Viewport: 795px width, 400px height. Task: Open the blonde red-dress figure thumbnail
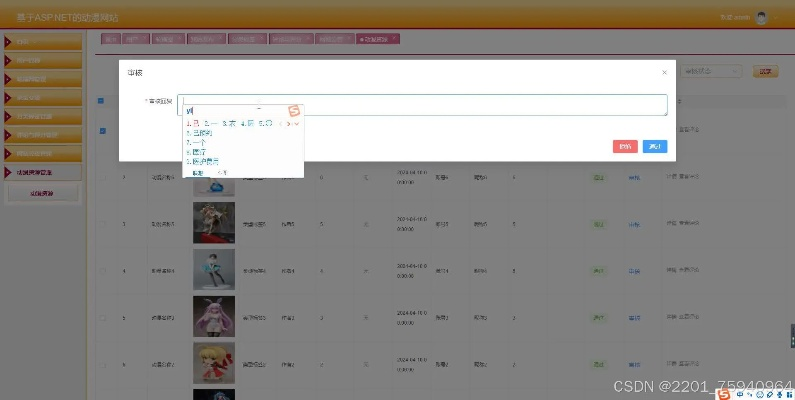click(x=214, y=364)
